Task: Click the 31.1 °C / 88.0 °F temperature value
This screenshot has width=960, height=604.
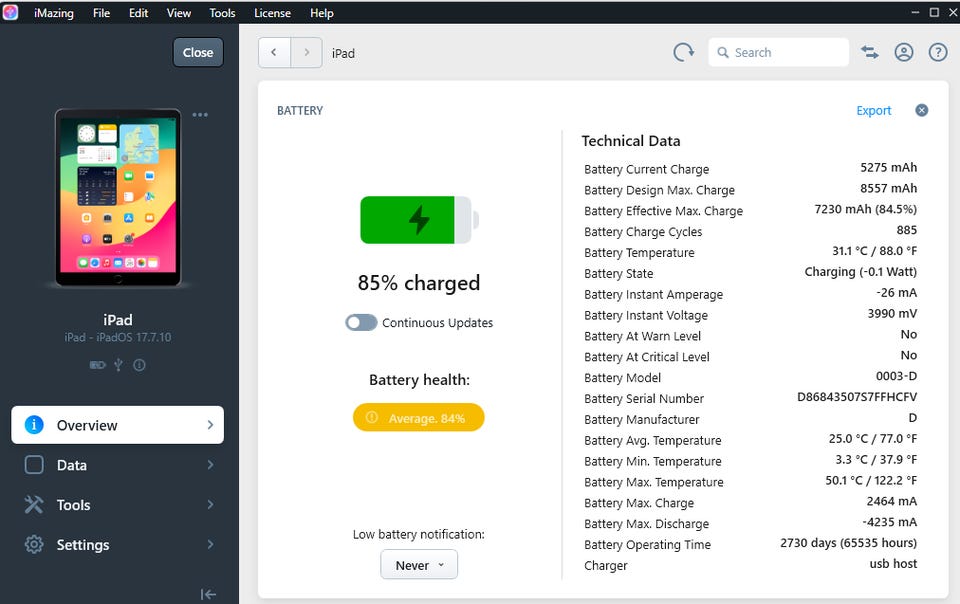Action: pyautogui.click(x=874, y=251)
